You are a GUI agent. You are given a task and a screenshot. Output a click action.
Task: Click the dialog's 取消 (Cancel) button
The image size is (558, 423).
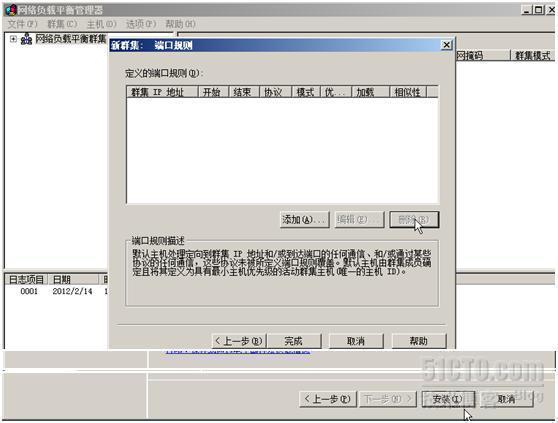tap(356, 341)
